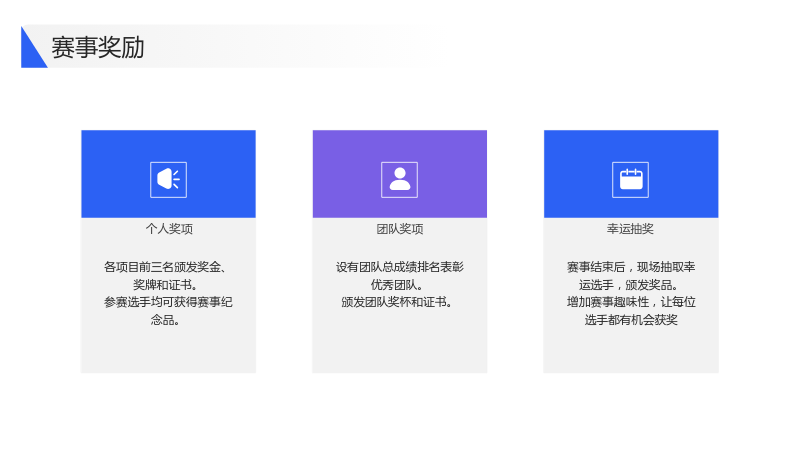Click text 选手都有机会获奖 in third card
800x450 pixels.
631,320
